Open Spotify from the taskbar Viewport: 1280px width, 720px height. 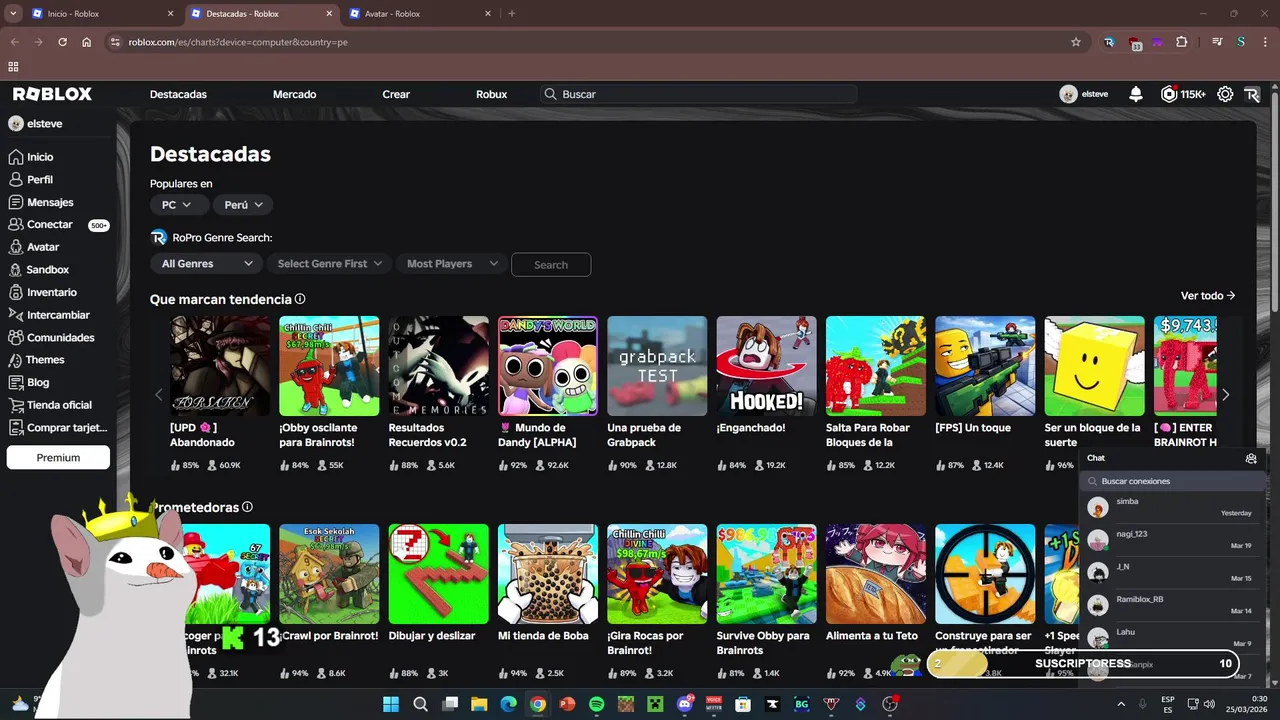tap(597, 704)
